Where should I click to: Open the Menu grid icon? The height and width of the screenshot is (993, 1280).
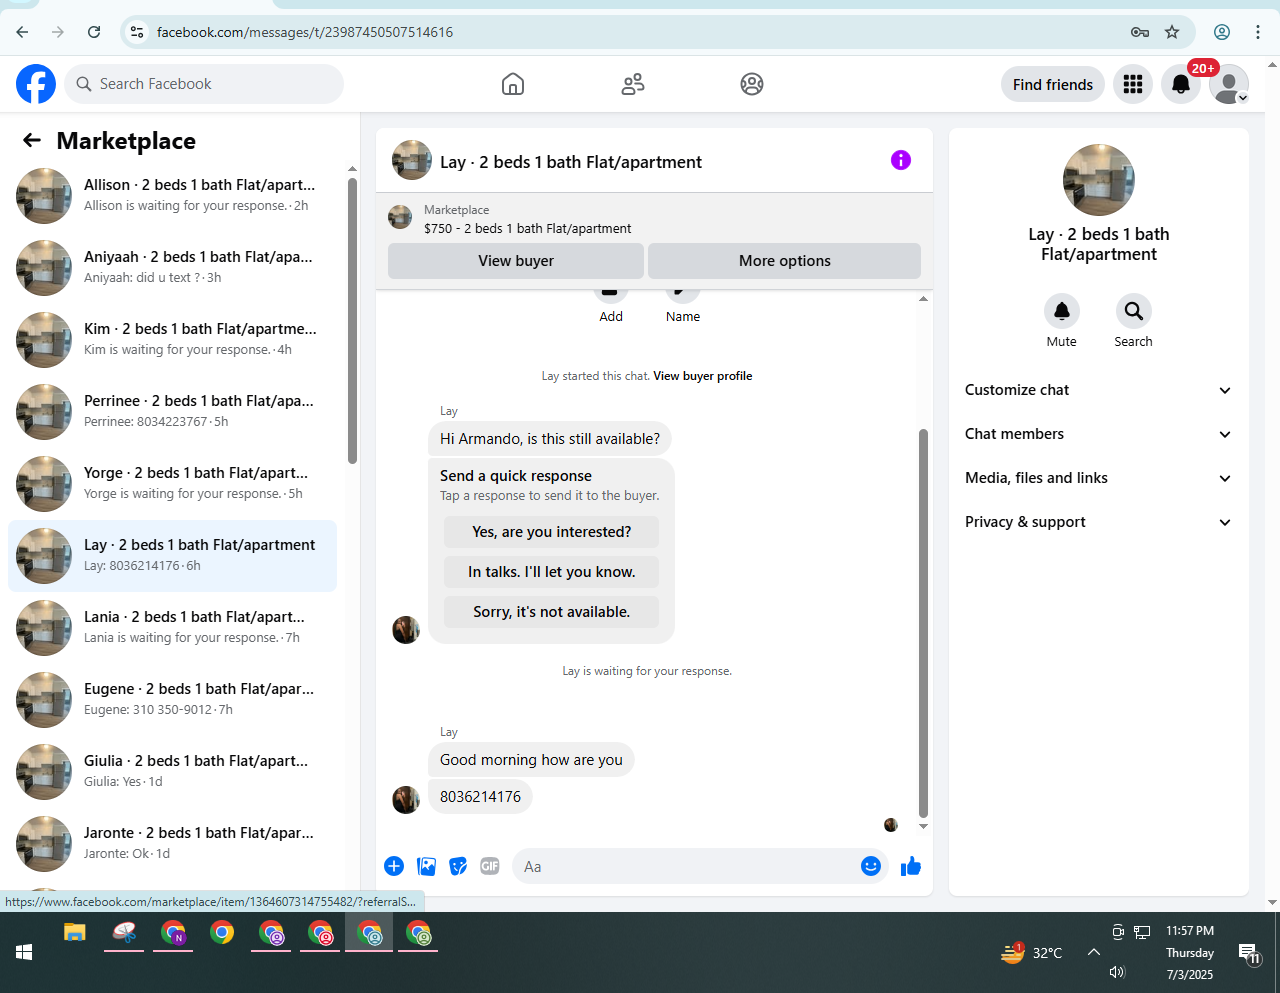(x=1133, y=84)
